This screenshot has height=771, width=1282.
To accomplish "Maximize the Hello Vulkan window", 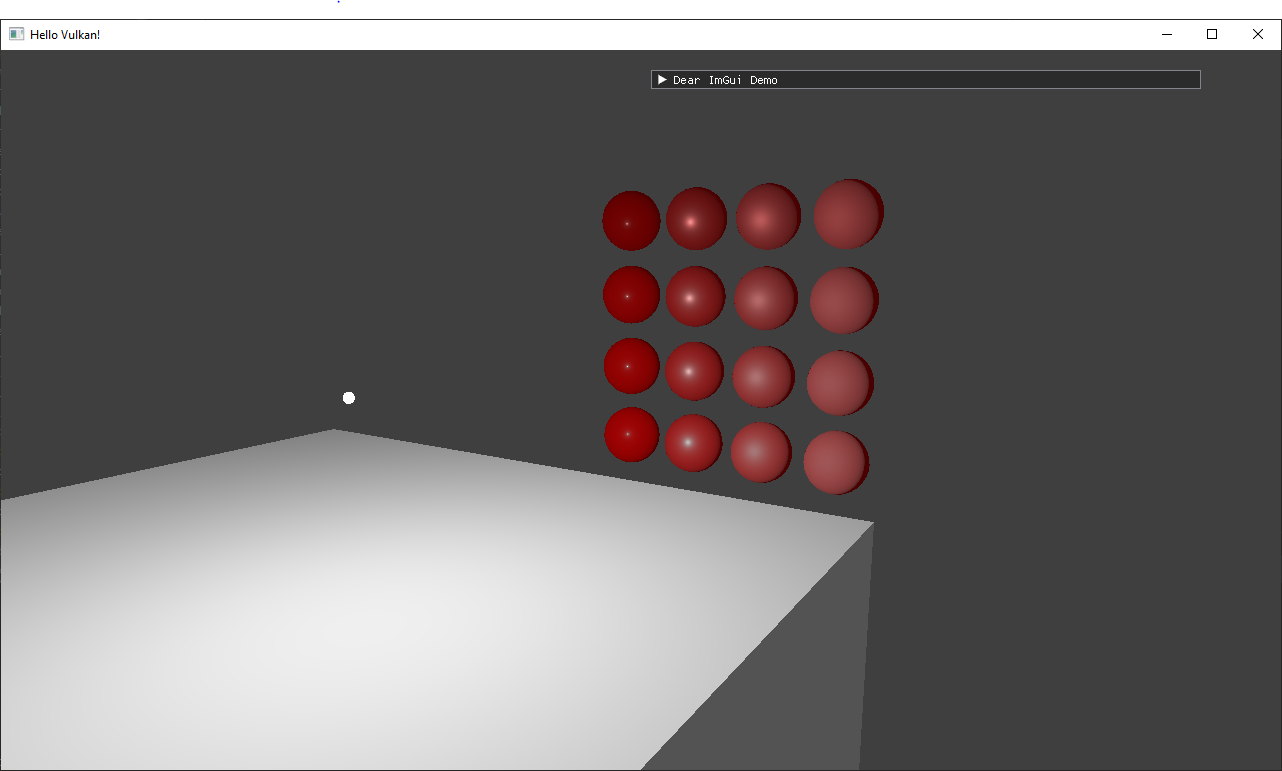I will (x=1212, y=34).
